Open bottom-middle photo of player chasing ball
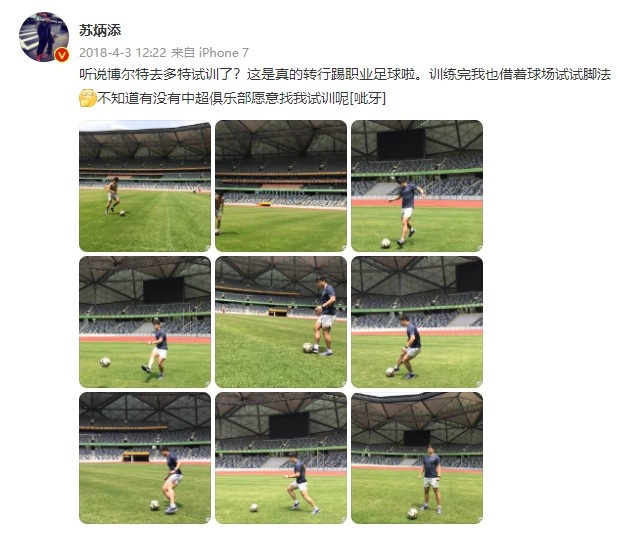 tap(281, 458)
